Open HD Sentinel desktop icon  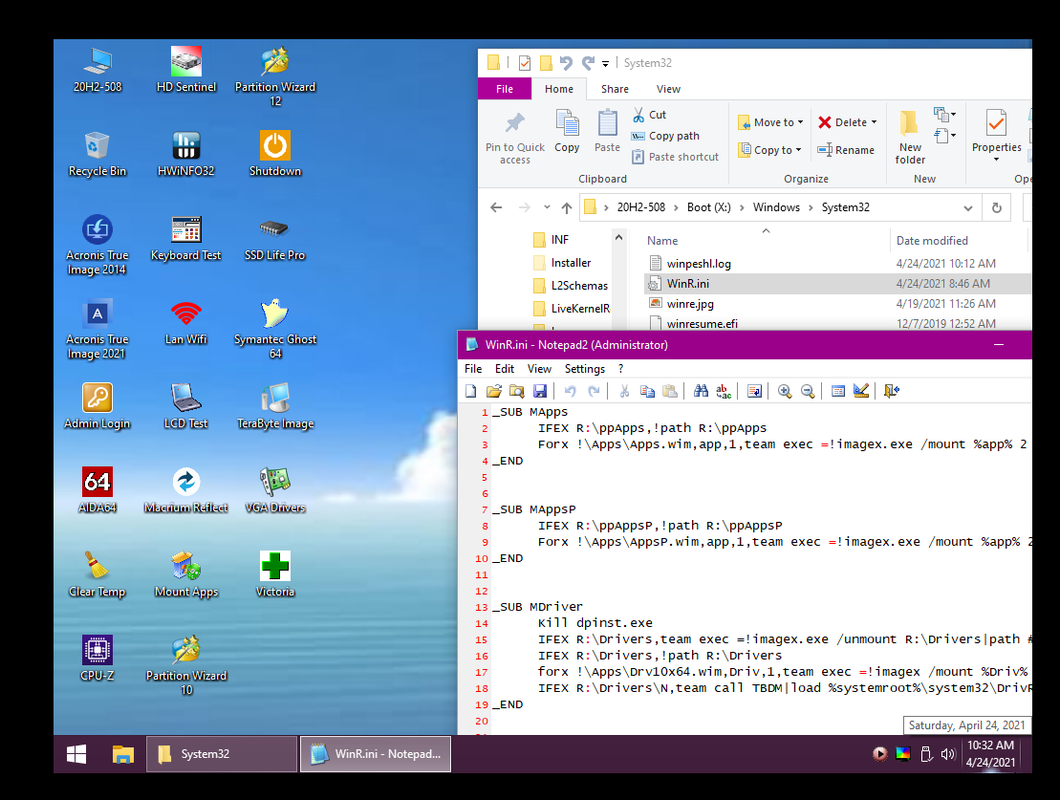tap(186, 70)
